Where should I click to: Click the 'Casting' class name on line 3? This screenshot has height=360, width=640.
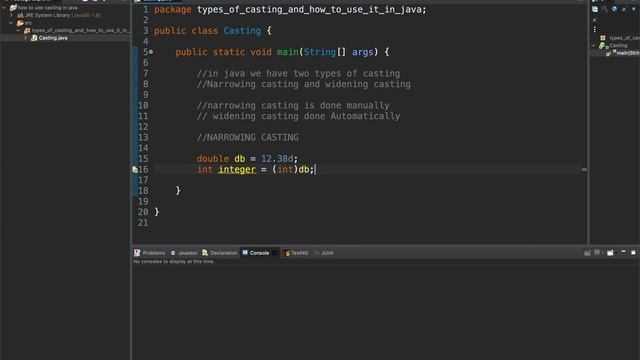pyautogui.click(x=242, y=31)
